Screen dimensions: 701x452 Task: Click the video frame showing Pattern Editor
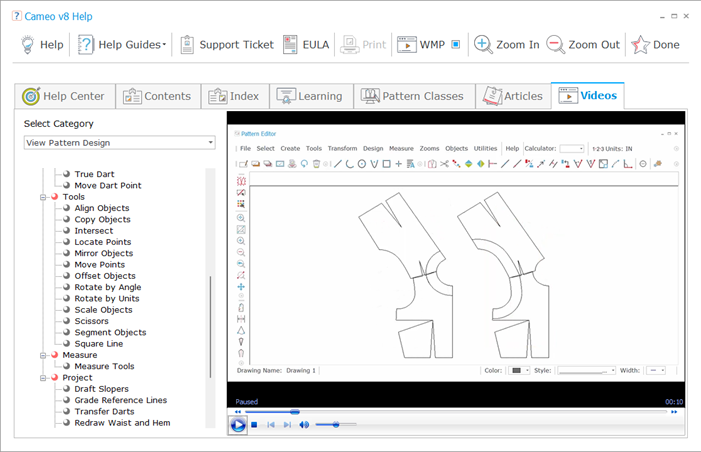456,254
